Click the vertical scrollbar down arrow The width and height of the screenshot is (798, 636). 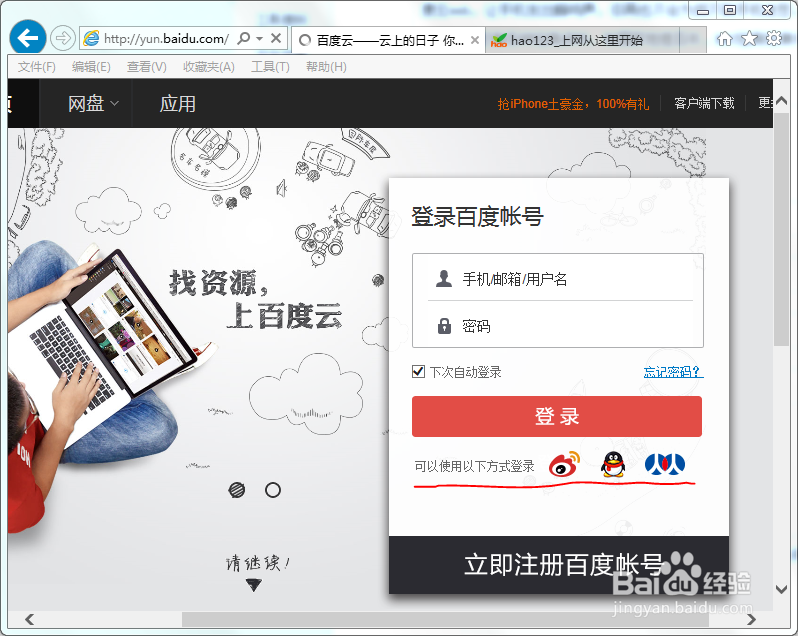tap(781, 589)
